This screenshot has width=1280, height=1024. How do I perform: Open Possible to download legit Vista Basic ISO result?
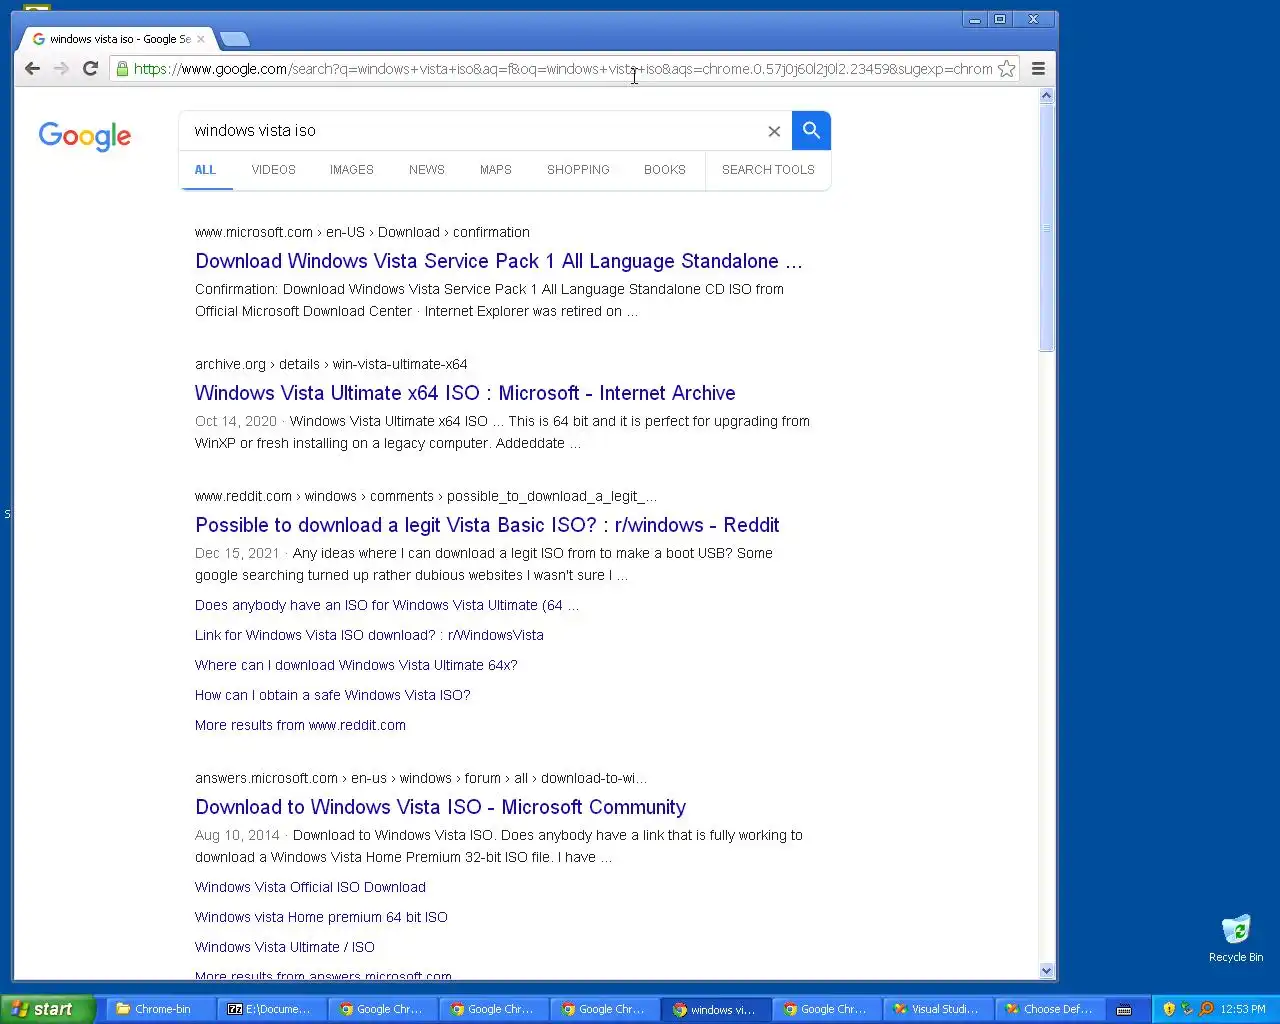pyautogui.click(x=487, y=525)
